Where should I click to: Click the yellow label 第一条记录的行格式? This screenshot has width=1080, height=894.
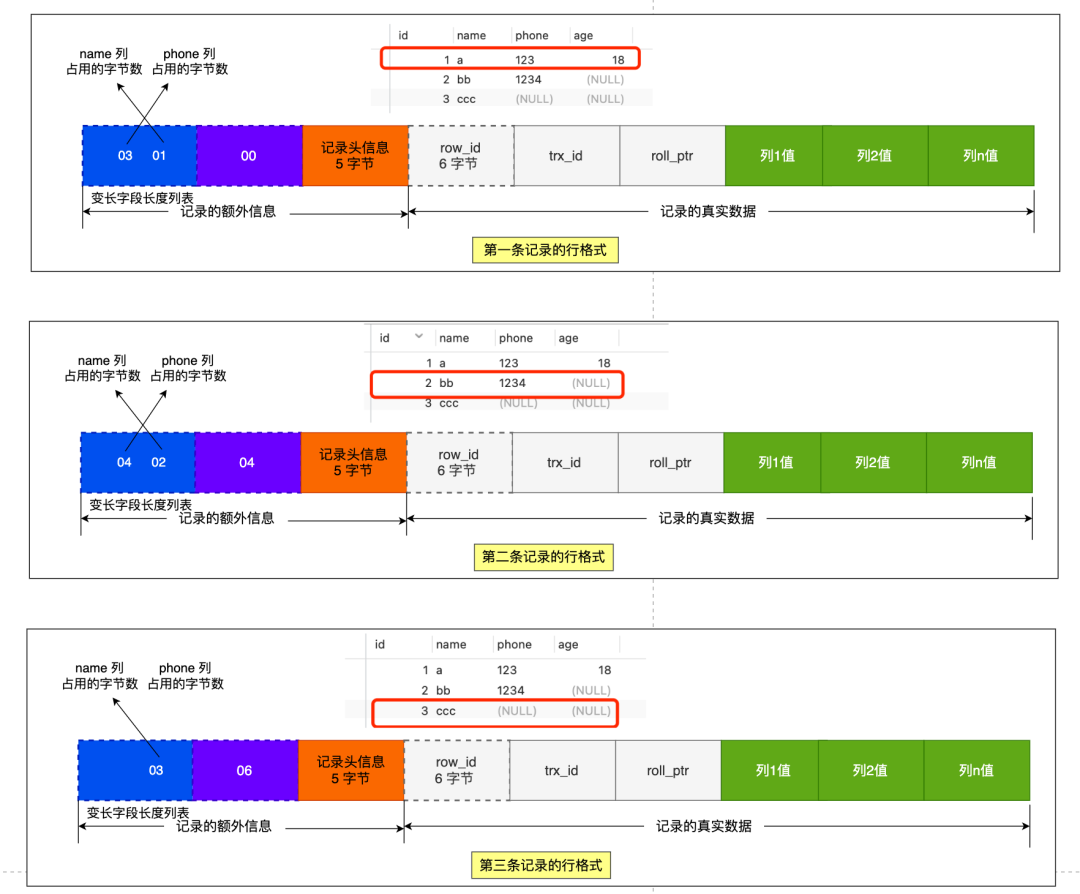pyautogui.click(x=545, y=250)
